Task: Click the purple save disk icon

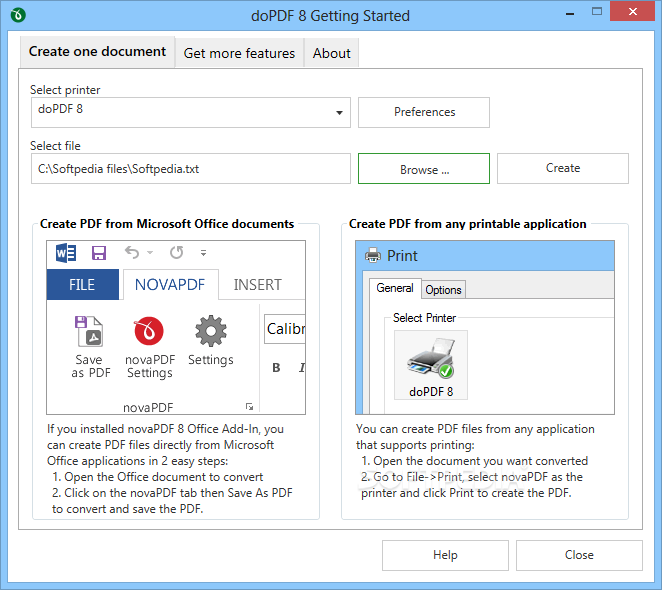Action: 99,253
